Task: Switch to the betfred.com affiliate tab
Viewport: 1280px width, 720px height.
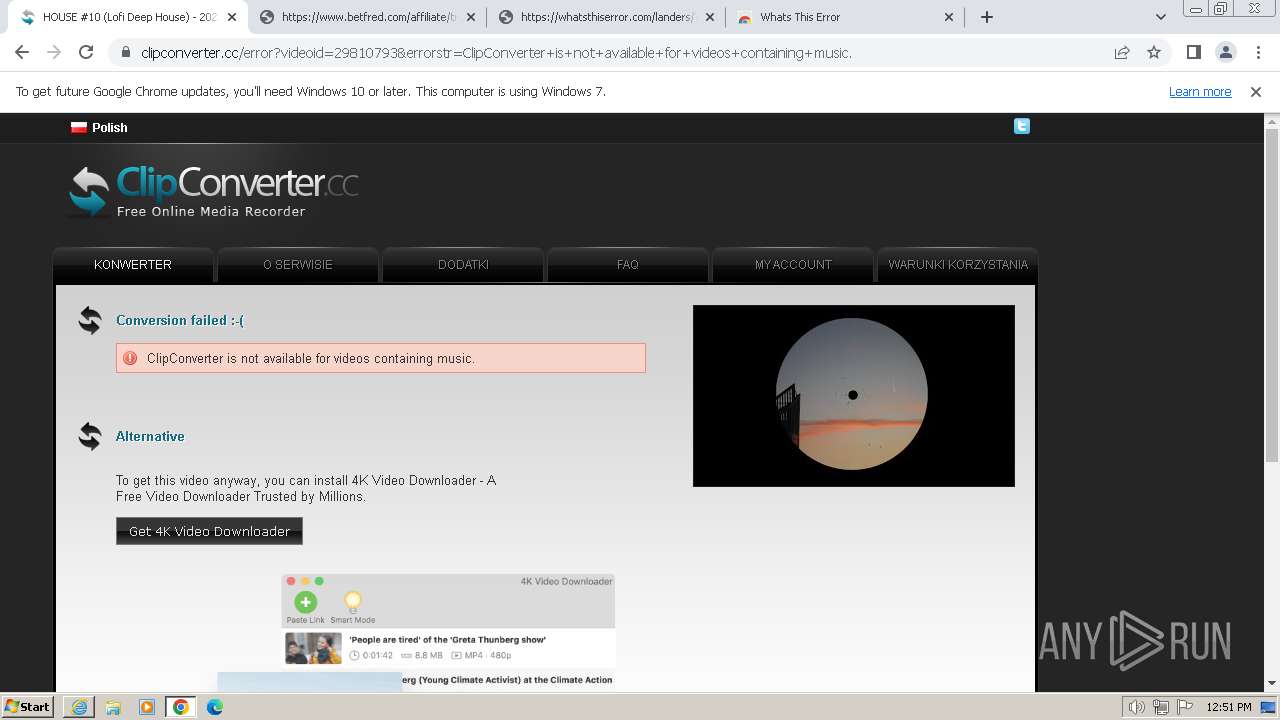Action: click(368, 17)
